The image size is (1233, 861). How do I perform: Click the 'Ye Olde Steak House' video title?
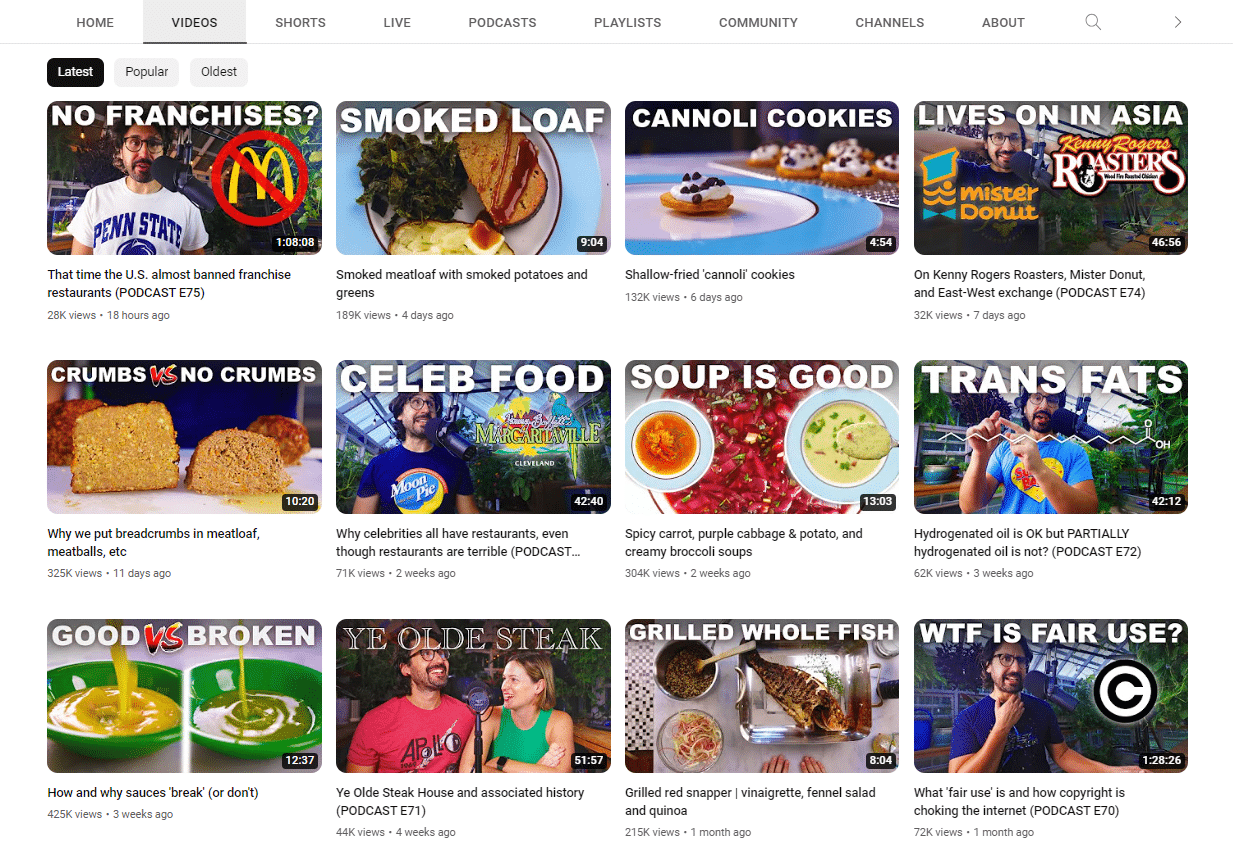(460, 801)
